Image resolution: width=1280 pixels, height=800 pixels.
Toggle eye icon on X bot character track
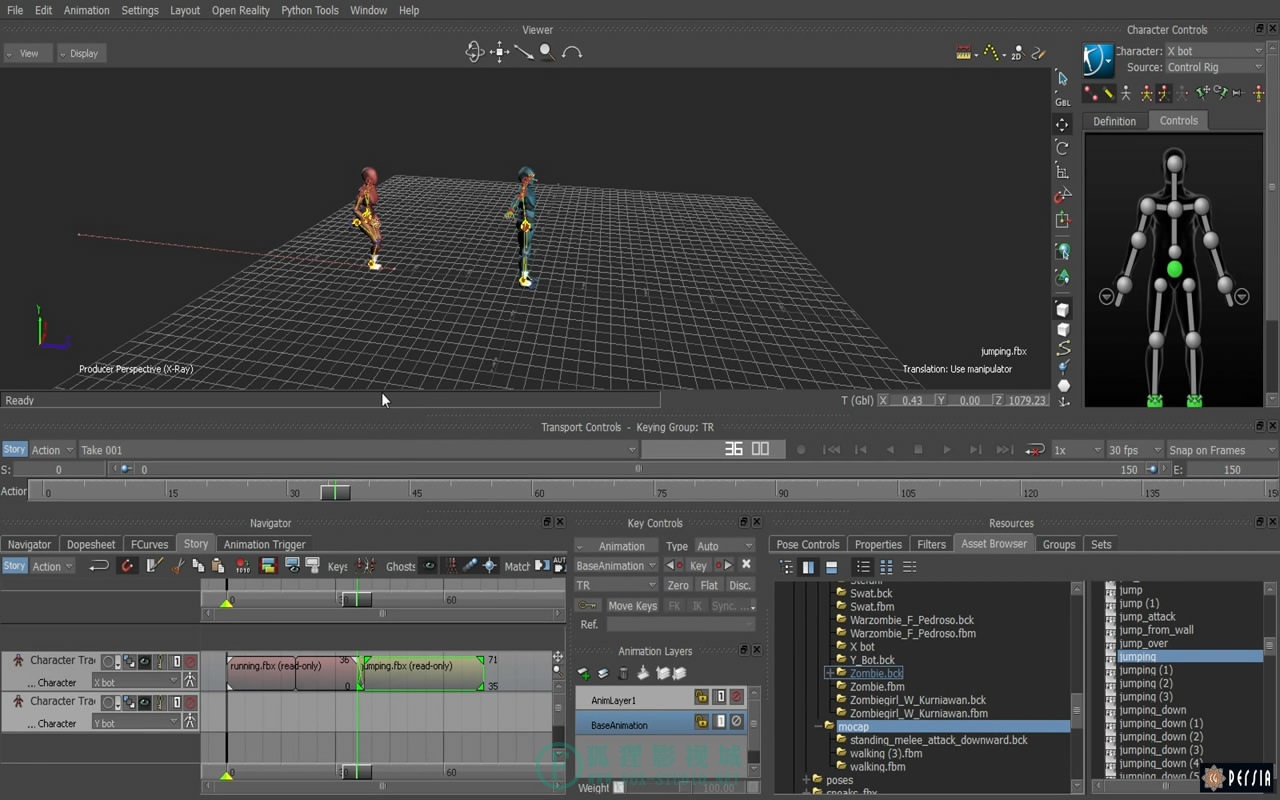click(145, 661)
